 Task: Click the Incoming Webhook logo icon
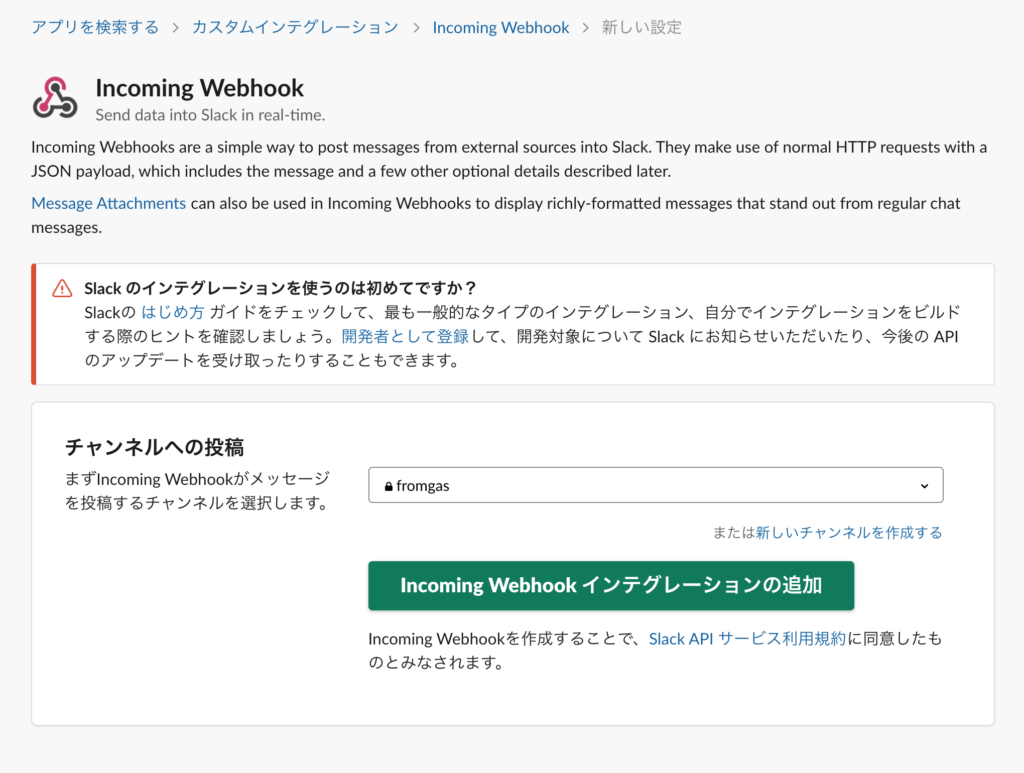pos(55,98)
